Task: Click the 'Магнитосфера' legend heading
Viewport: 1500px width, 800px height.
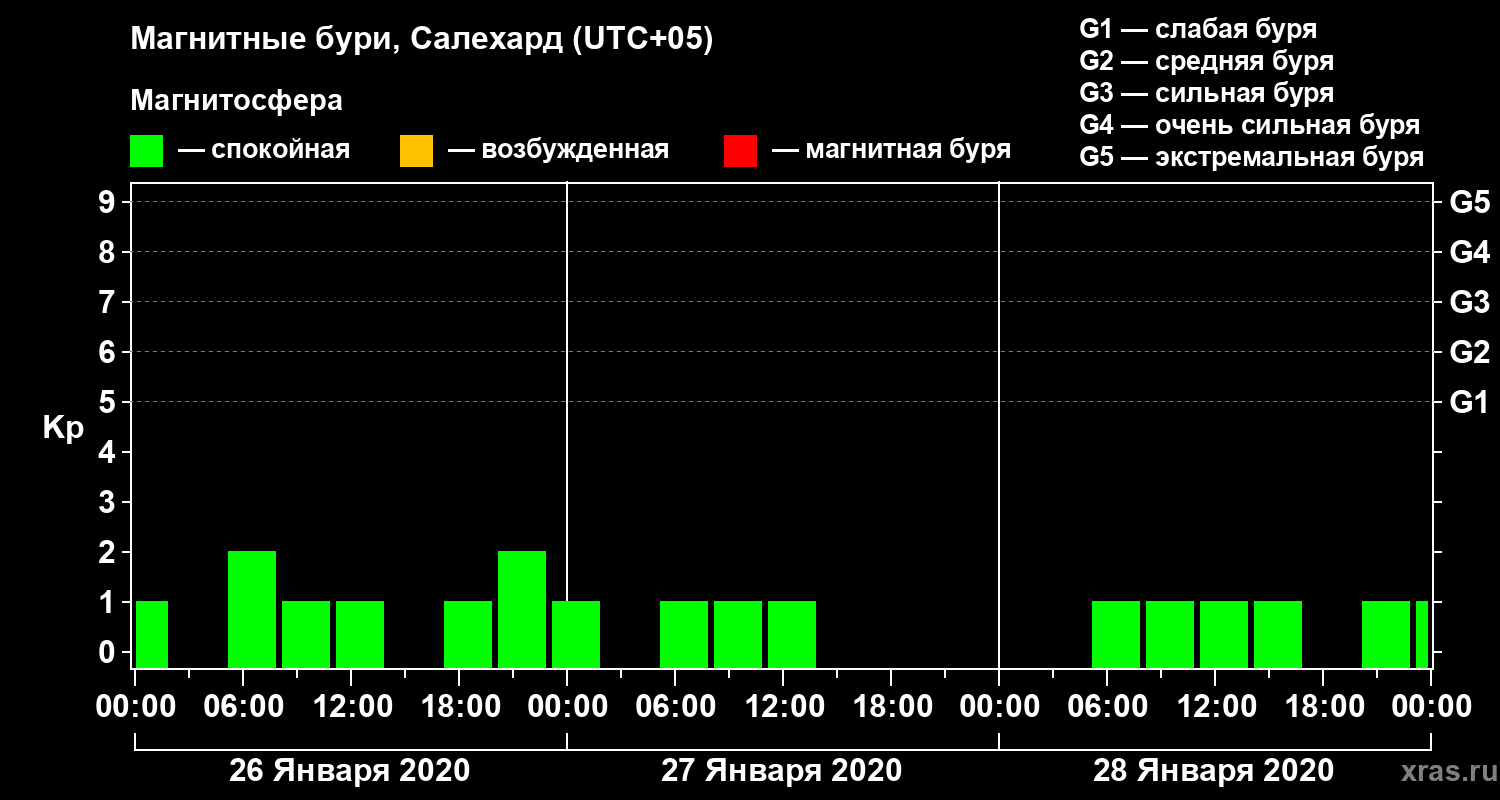Action: pos(236,101)
